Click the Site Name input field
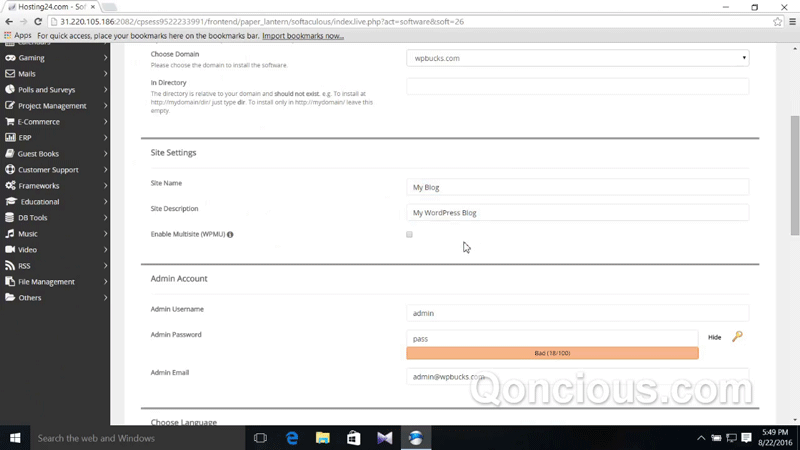This screenshot has width=800, height=450. point(577,187)
